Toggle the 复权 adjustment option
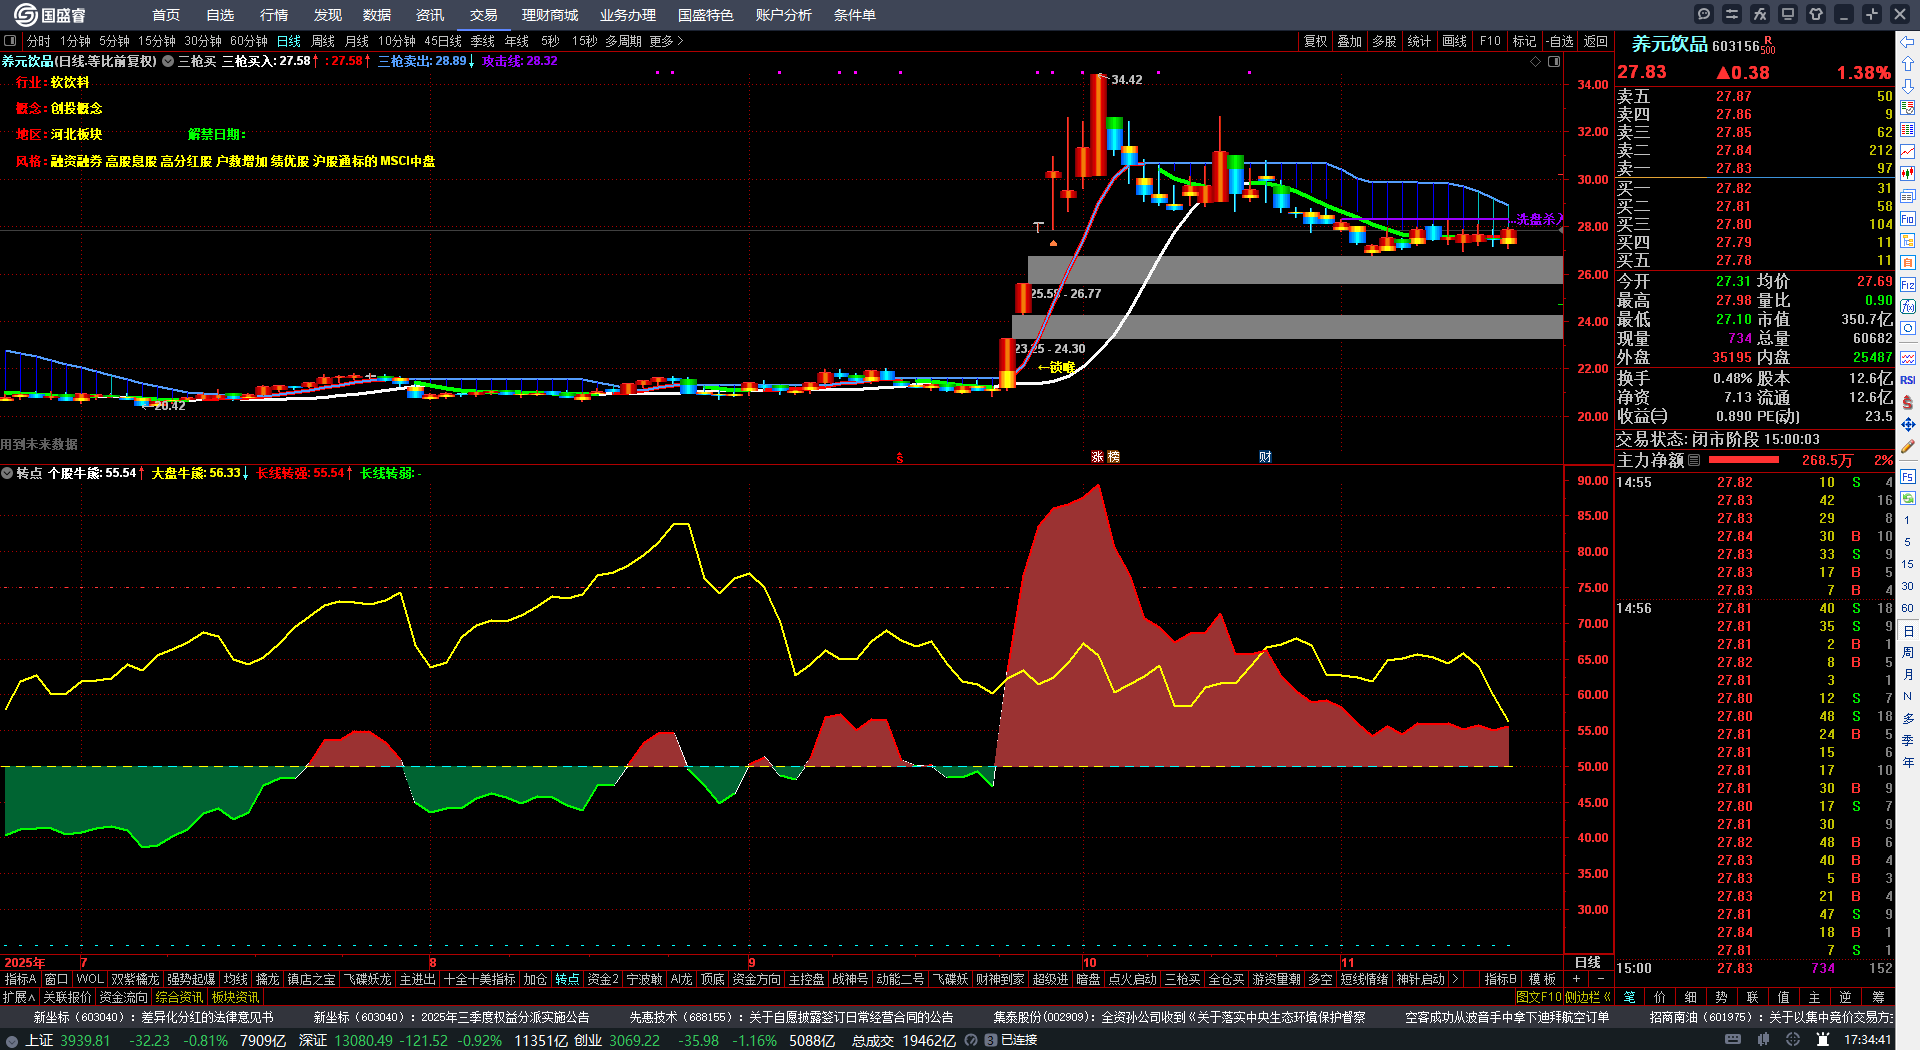The height and width of the screenshot is (1050, 1920). pyautogui.click(x=1315, y=41)
